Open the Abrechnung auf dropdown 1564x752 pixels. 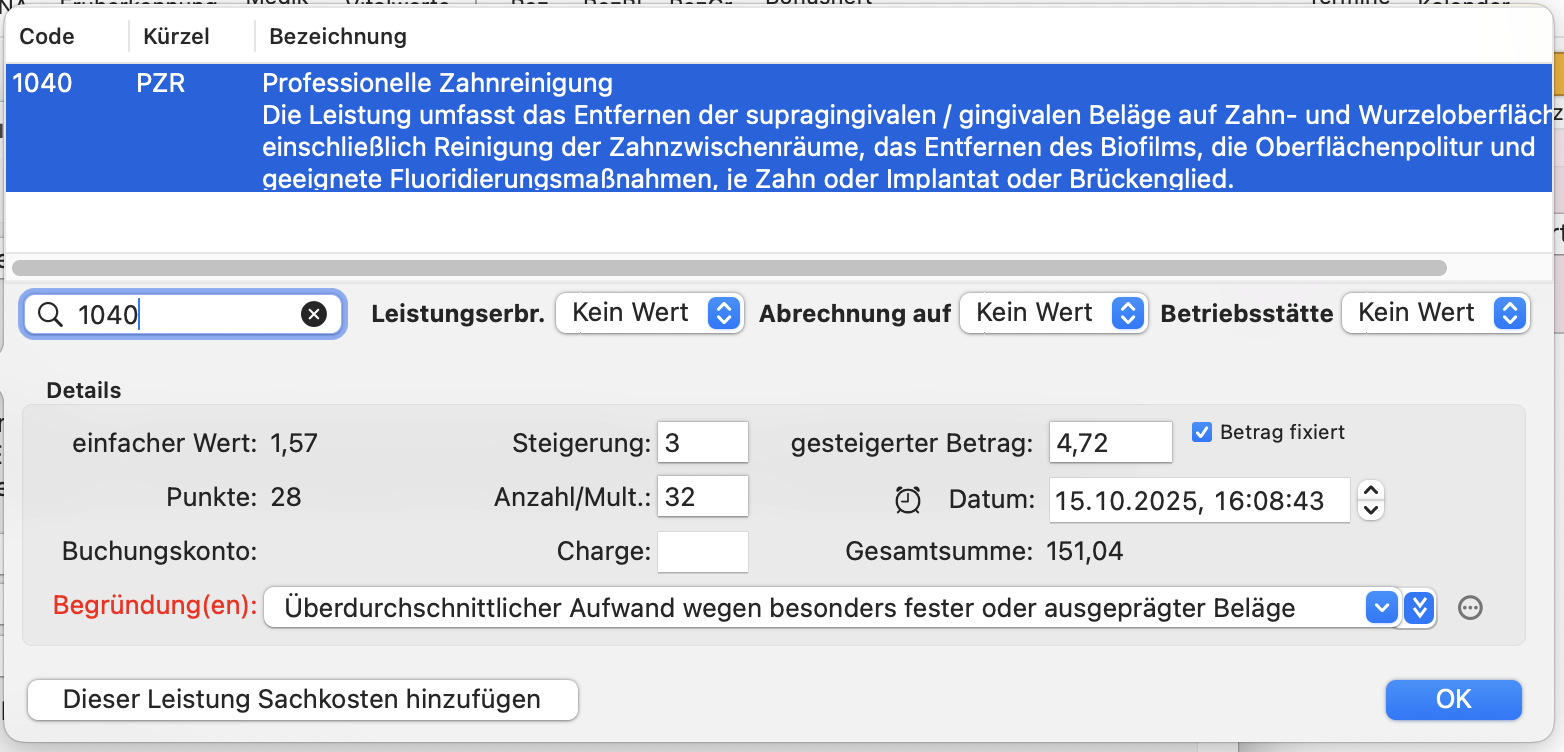click(x=1053, y=313)
